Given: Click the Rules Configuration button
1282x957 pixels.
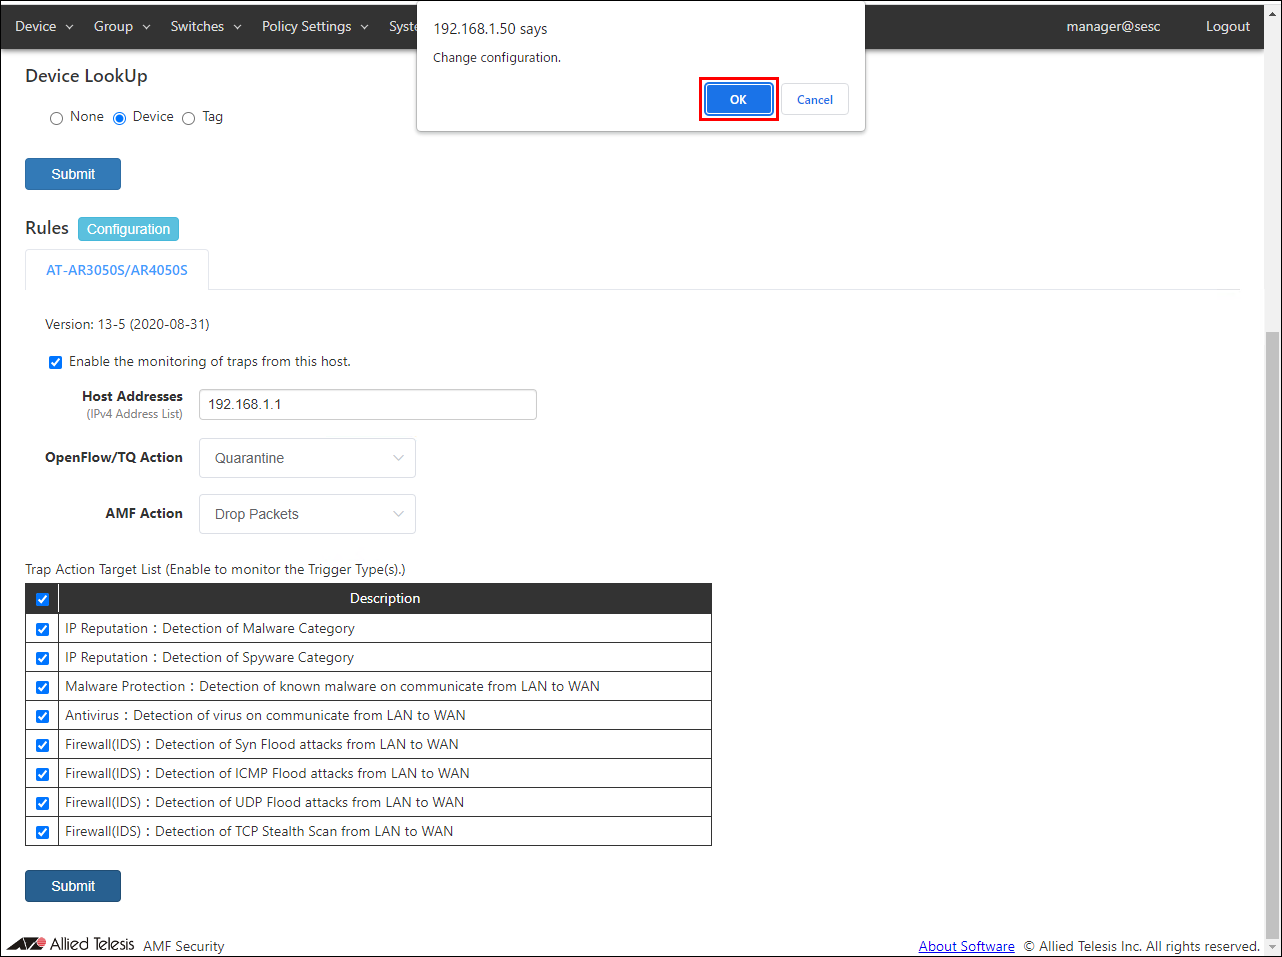Looking at the screenshot, I should pyautogui.click(x=128, y=229).
